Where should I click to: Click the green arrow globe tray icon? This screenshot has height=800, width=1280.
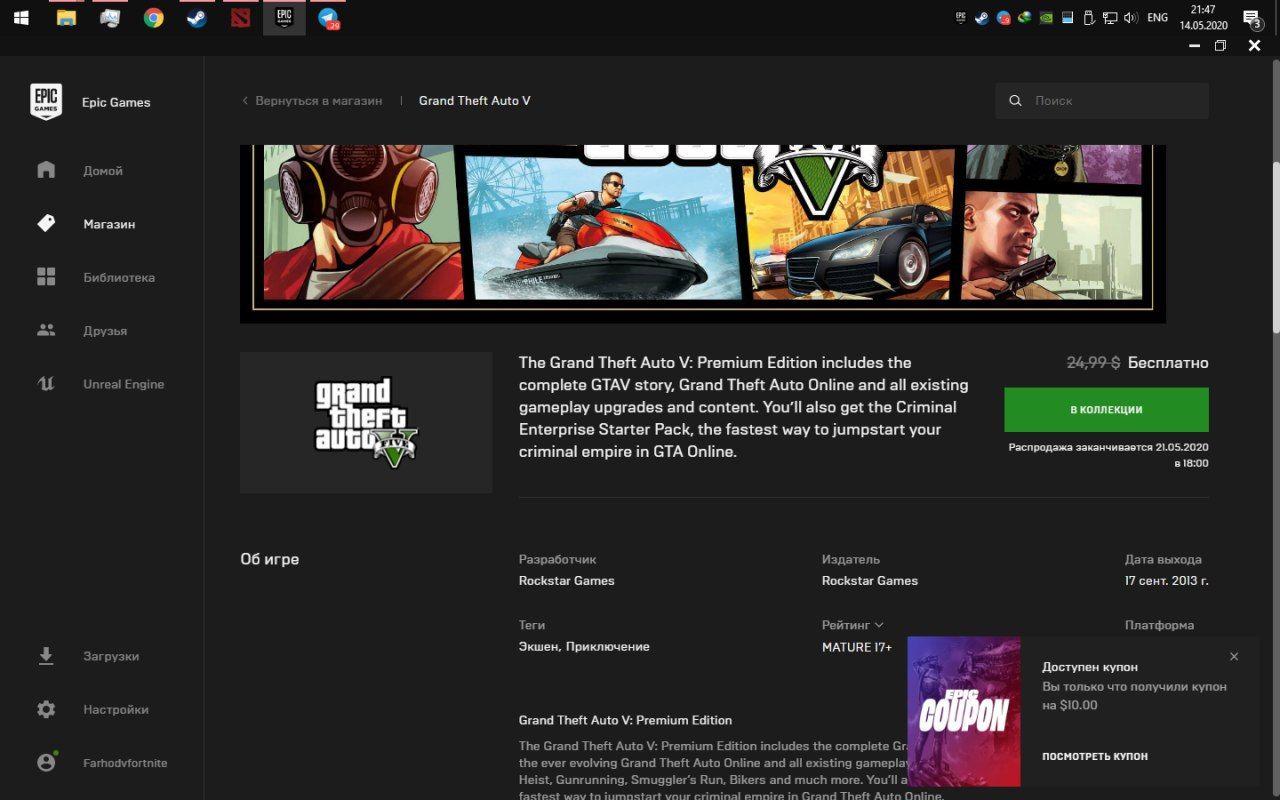1025,18
